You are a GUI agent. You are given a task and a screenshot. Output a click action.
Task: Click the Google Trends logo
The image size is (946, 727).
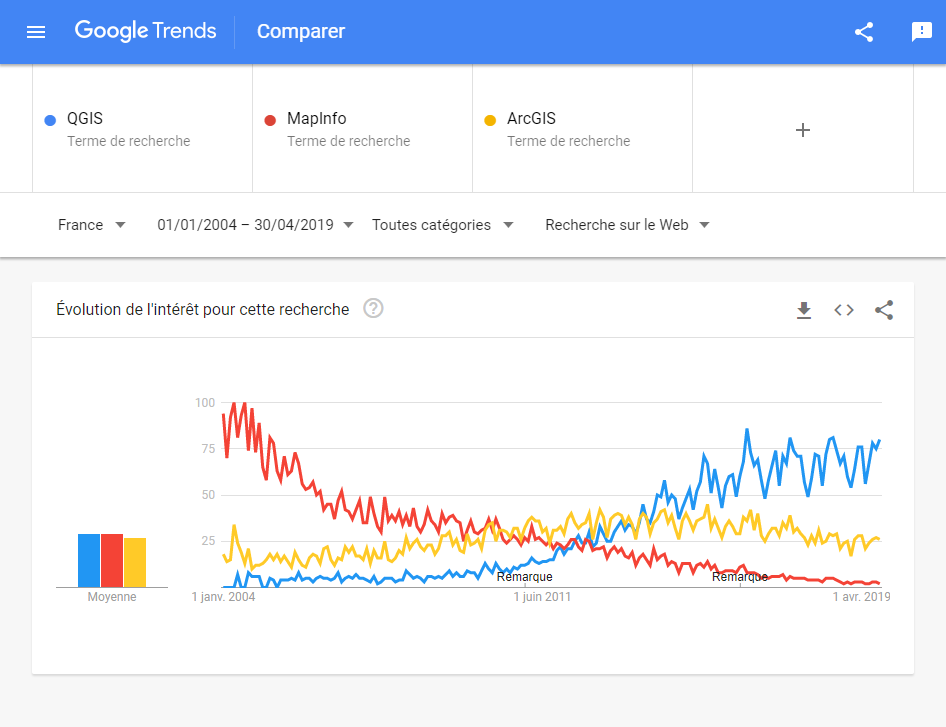coord(146,31)
